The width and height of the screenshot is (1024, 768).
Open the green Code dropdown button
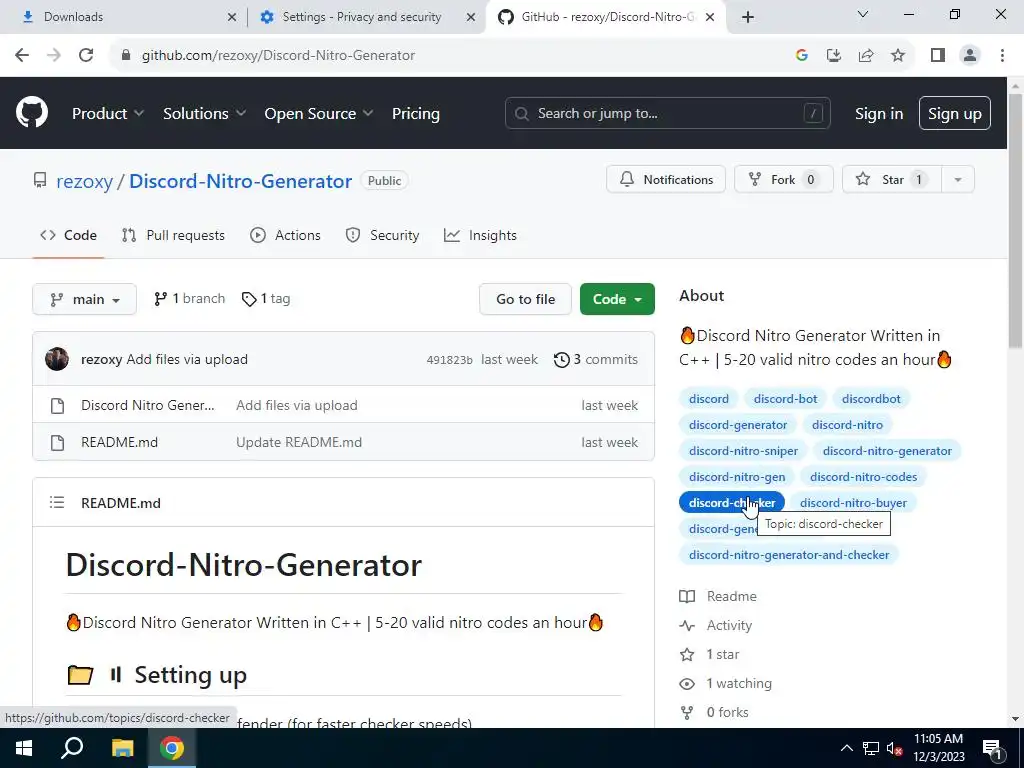(617, 299)
